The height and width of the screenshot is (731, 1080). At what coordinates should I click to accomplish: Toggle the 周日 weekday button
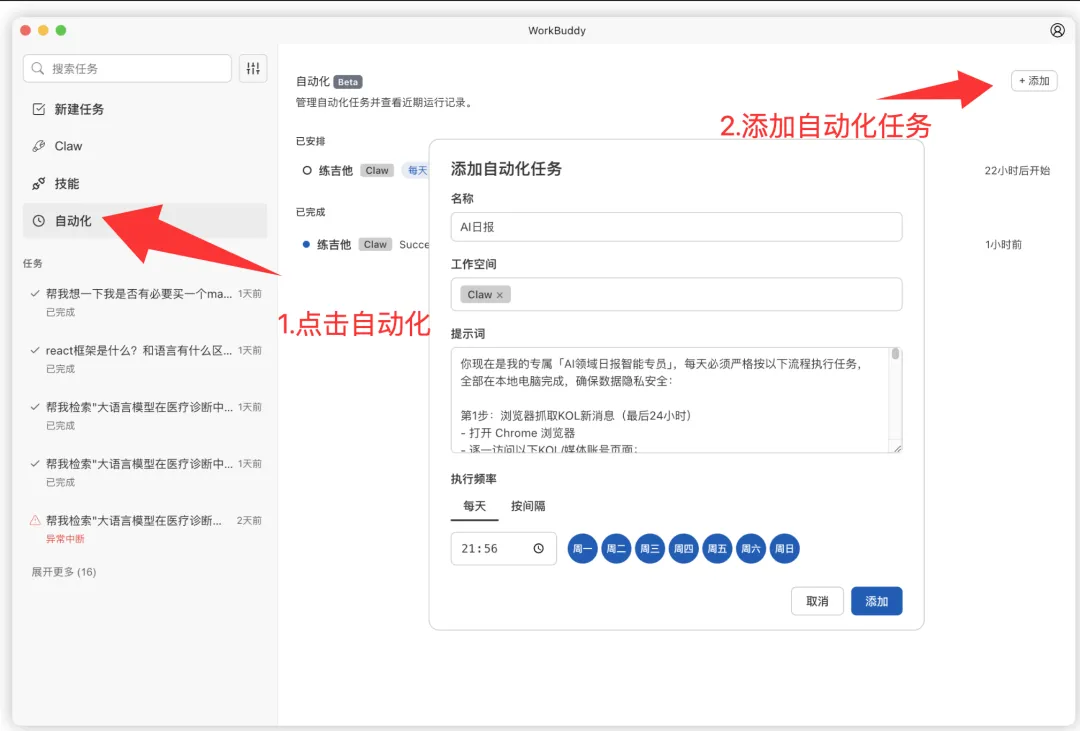tap(784, 548)
